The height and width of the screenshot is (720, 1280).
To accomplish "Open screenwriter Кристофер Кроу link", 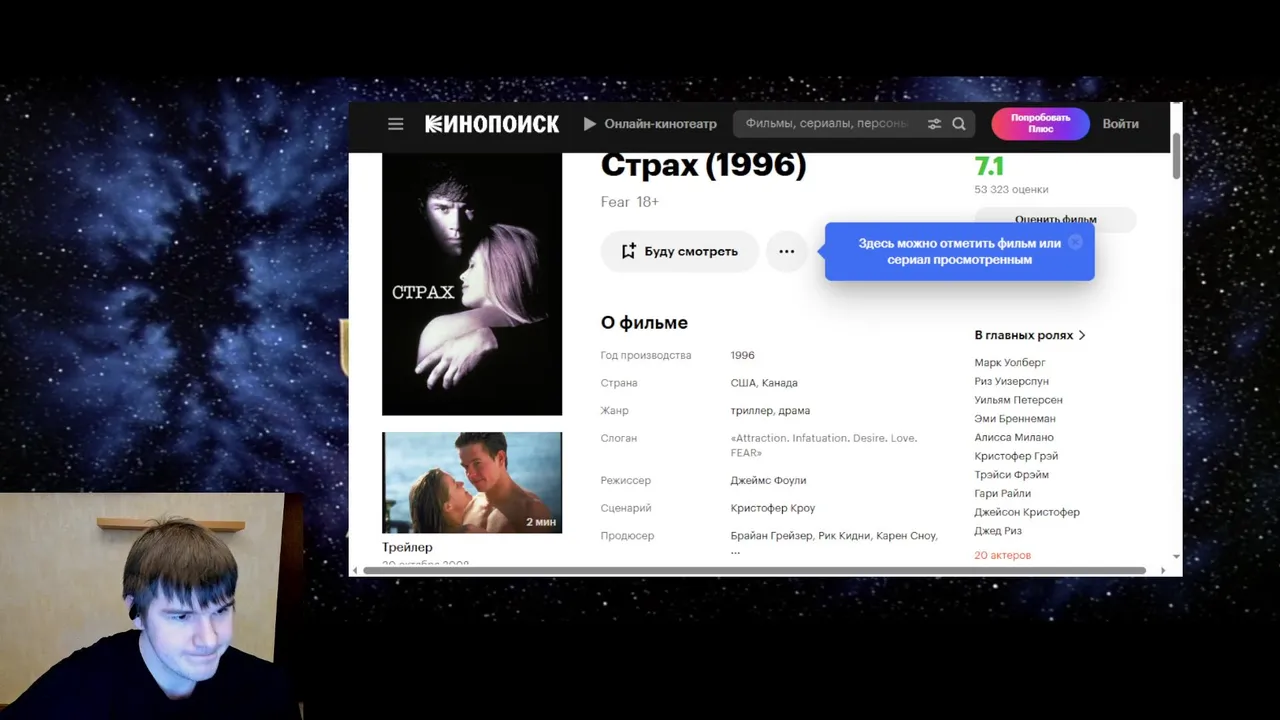I will tap(773, 508).
